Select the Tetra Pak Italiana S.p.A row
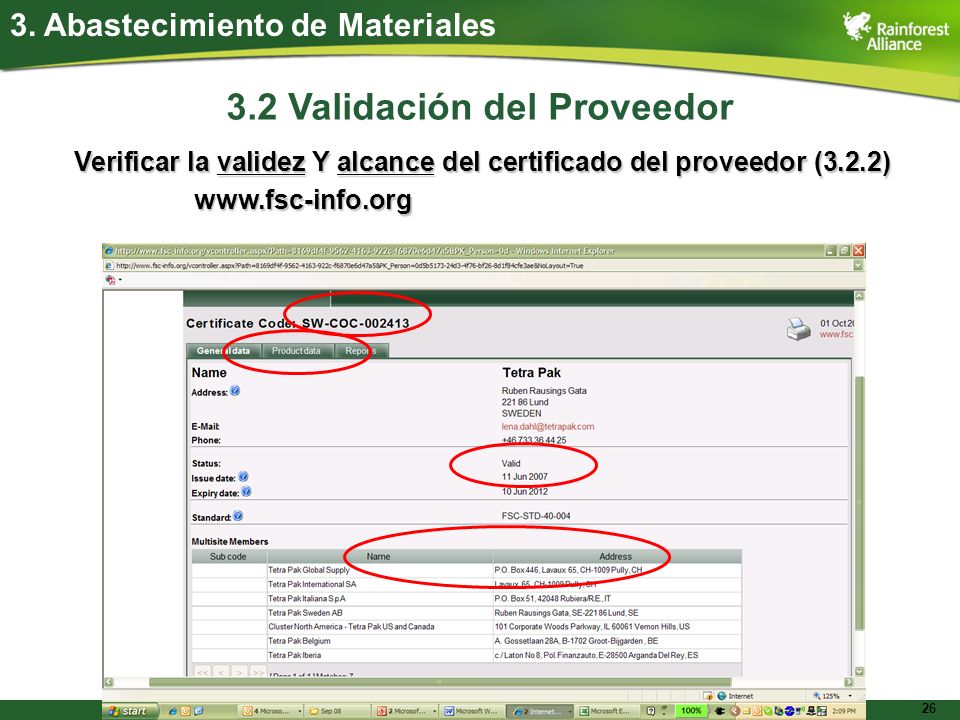The height and width of the screenshot is (720, 960). click(x=467, y=598)
